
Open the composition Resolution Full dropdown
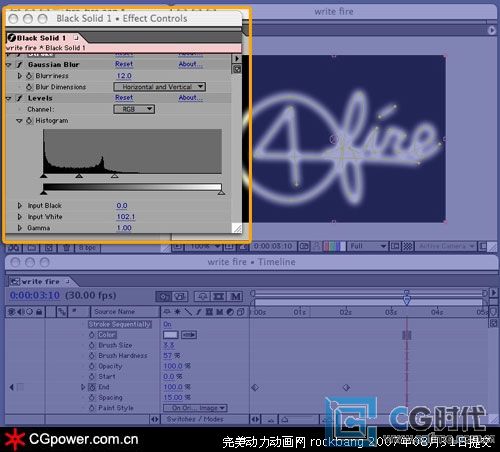[367, 246]
